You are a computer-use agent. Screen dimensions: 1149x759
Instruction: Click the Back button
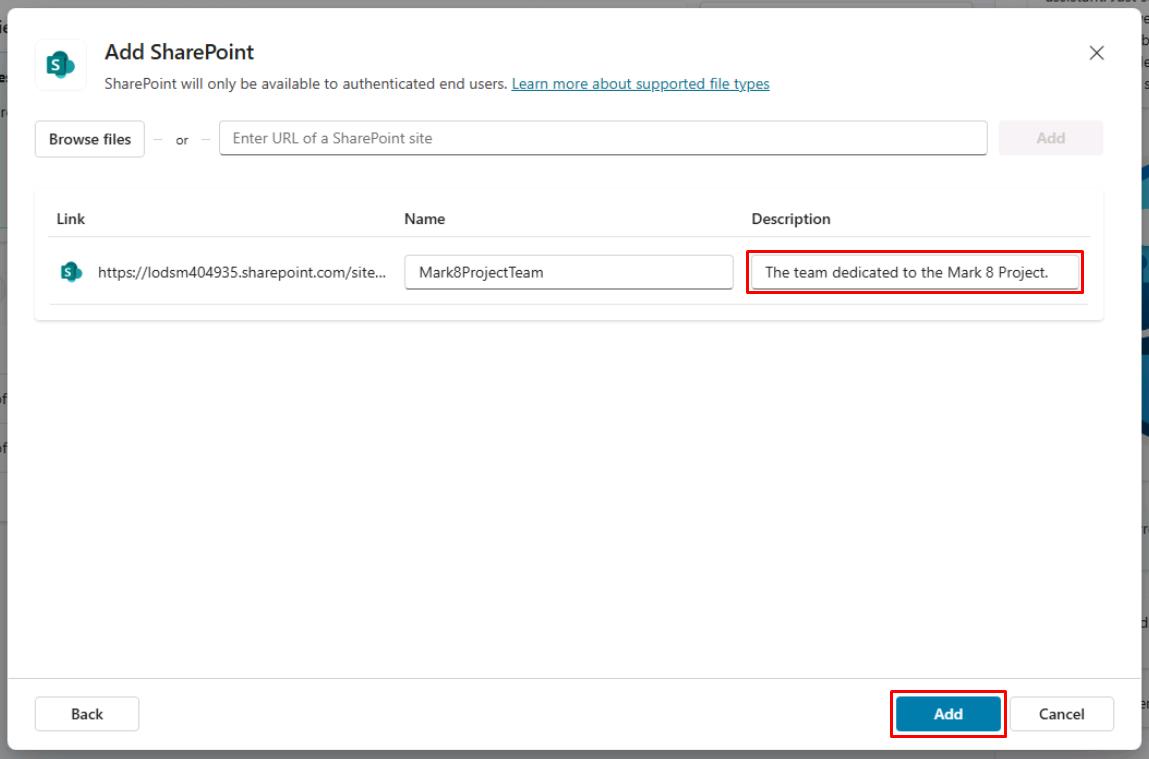pyautogui.click(x=87, y=713)
